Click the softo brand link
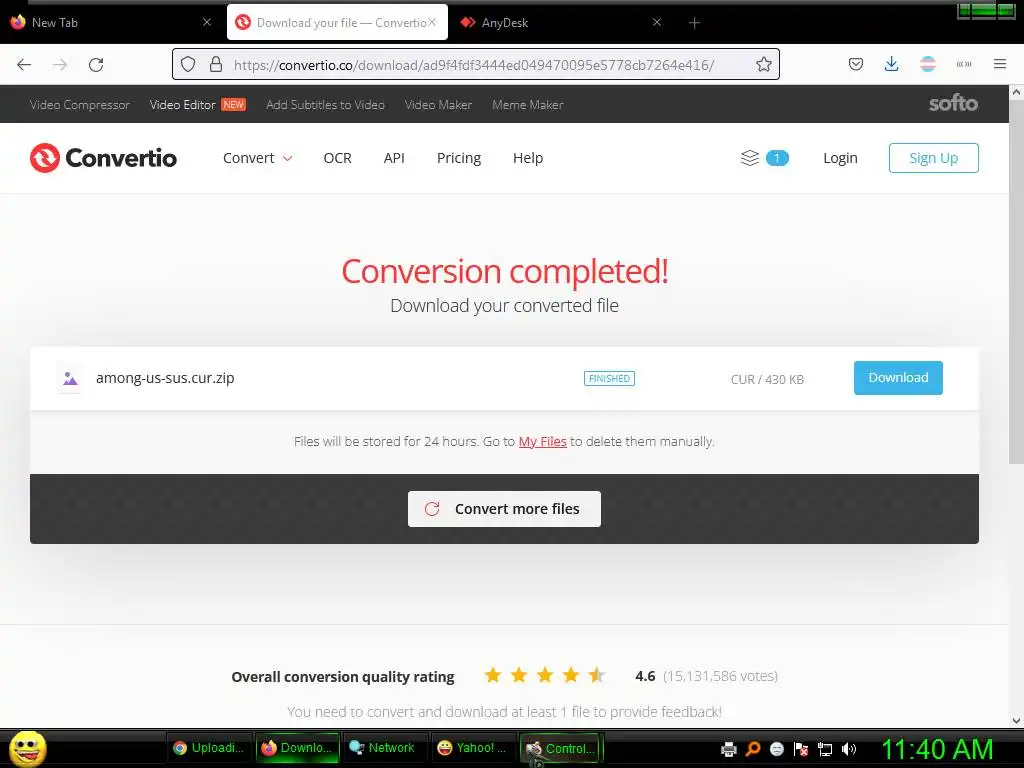The width and height of the screenshot is (1024, 768). 953,103
